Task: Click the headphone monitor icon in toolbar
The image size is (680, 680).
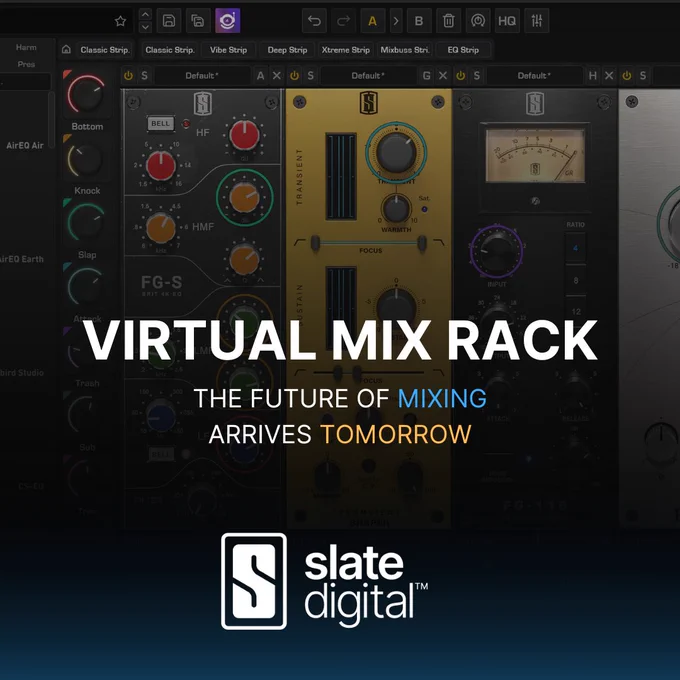Action: (478, 21)
